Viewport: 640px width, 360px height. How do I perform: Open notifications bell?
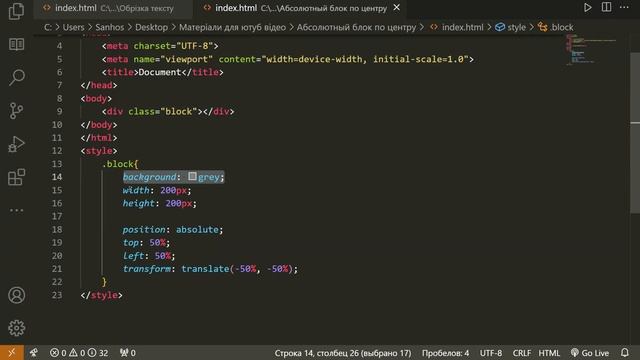click(x=624, y=353)
